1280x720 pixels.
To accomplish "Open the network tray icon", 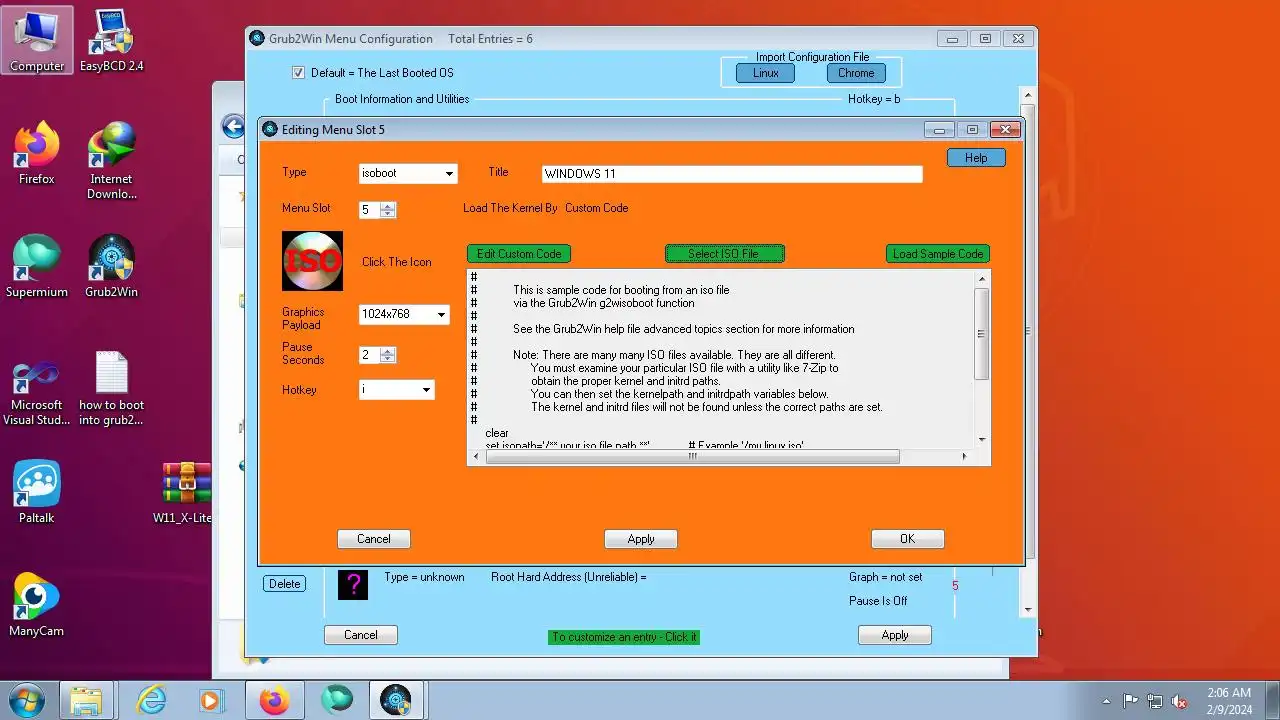I will [1155, 701].
